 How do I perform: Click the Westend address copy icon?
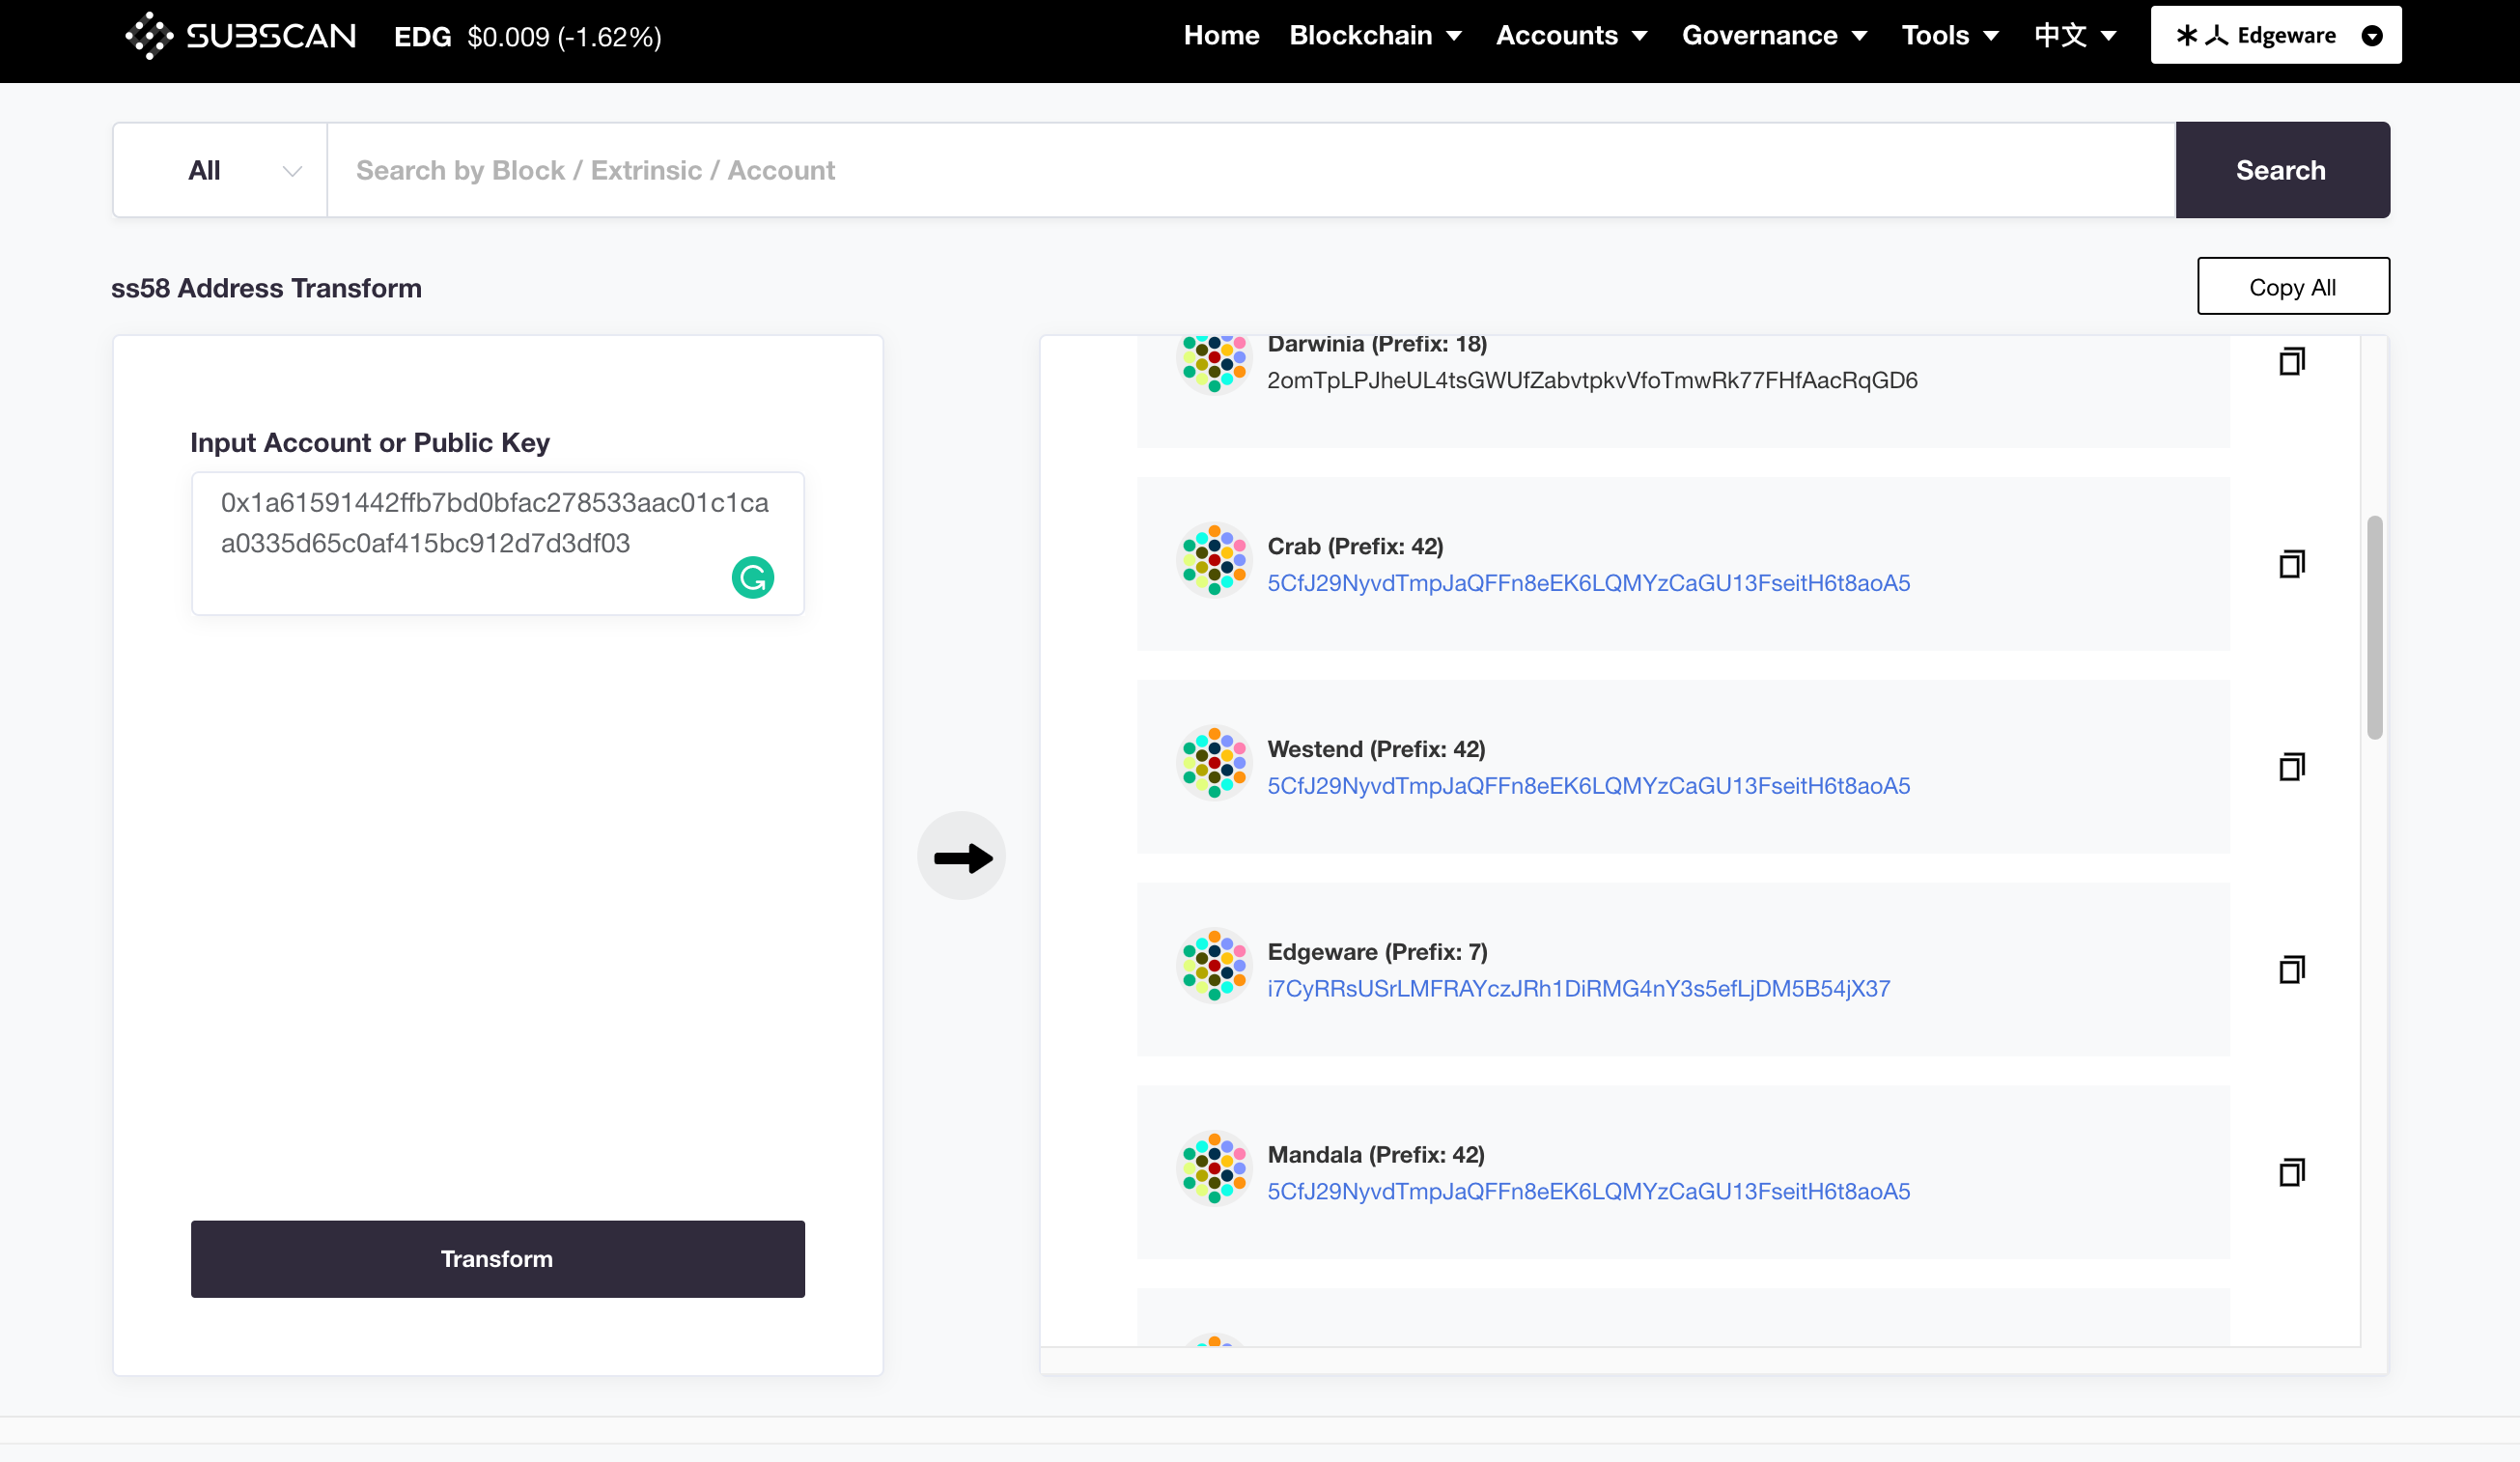pos(2291,767)
